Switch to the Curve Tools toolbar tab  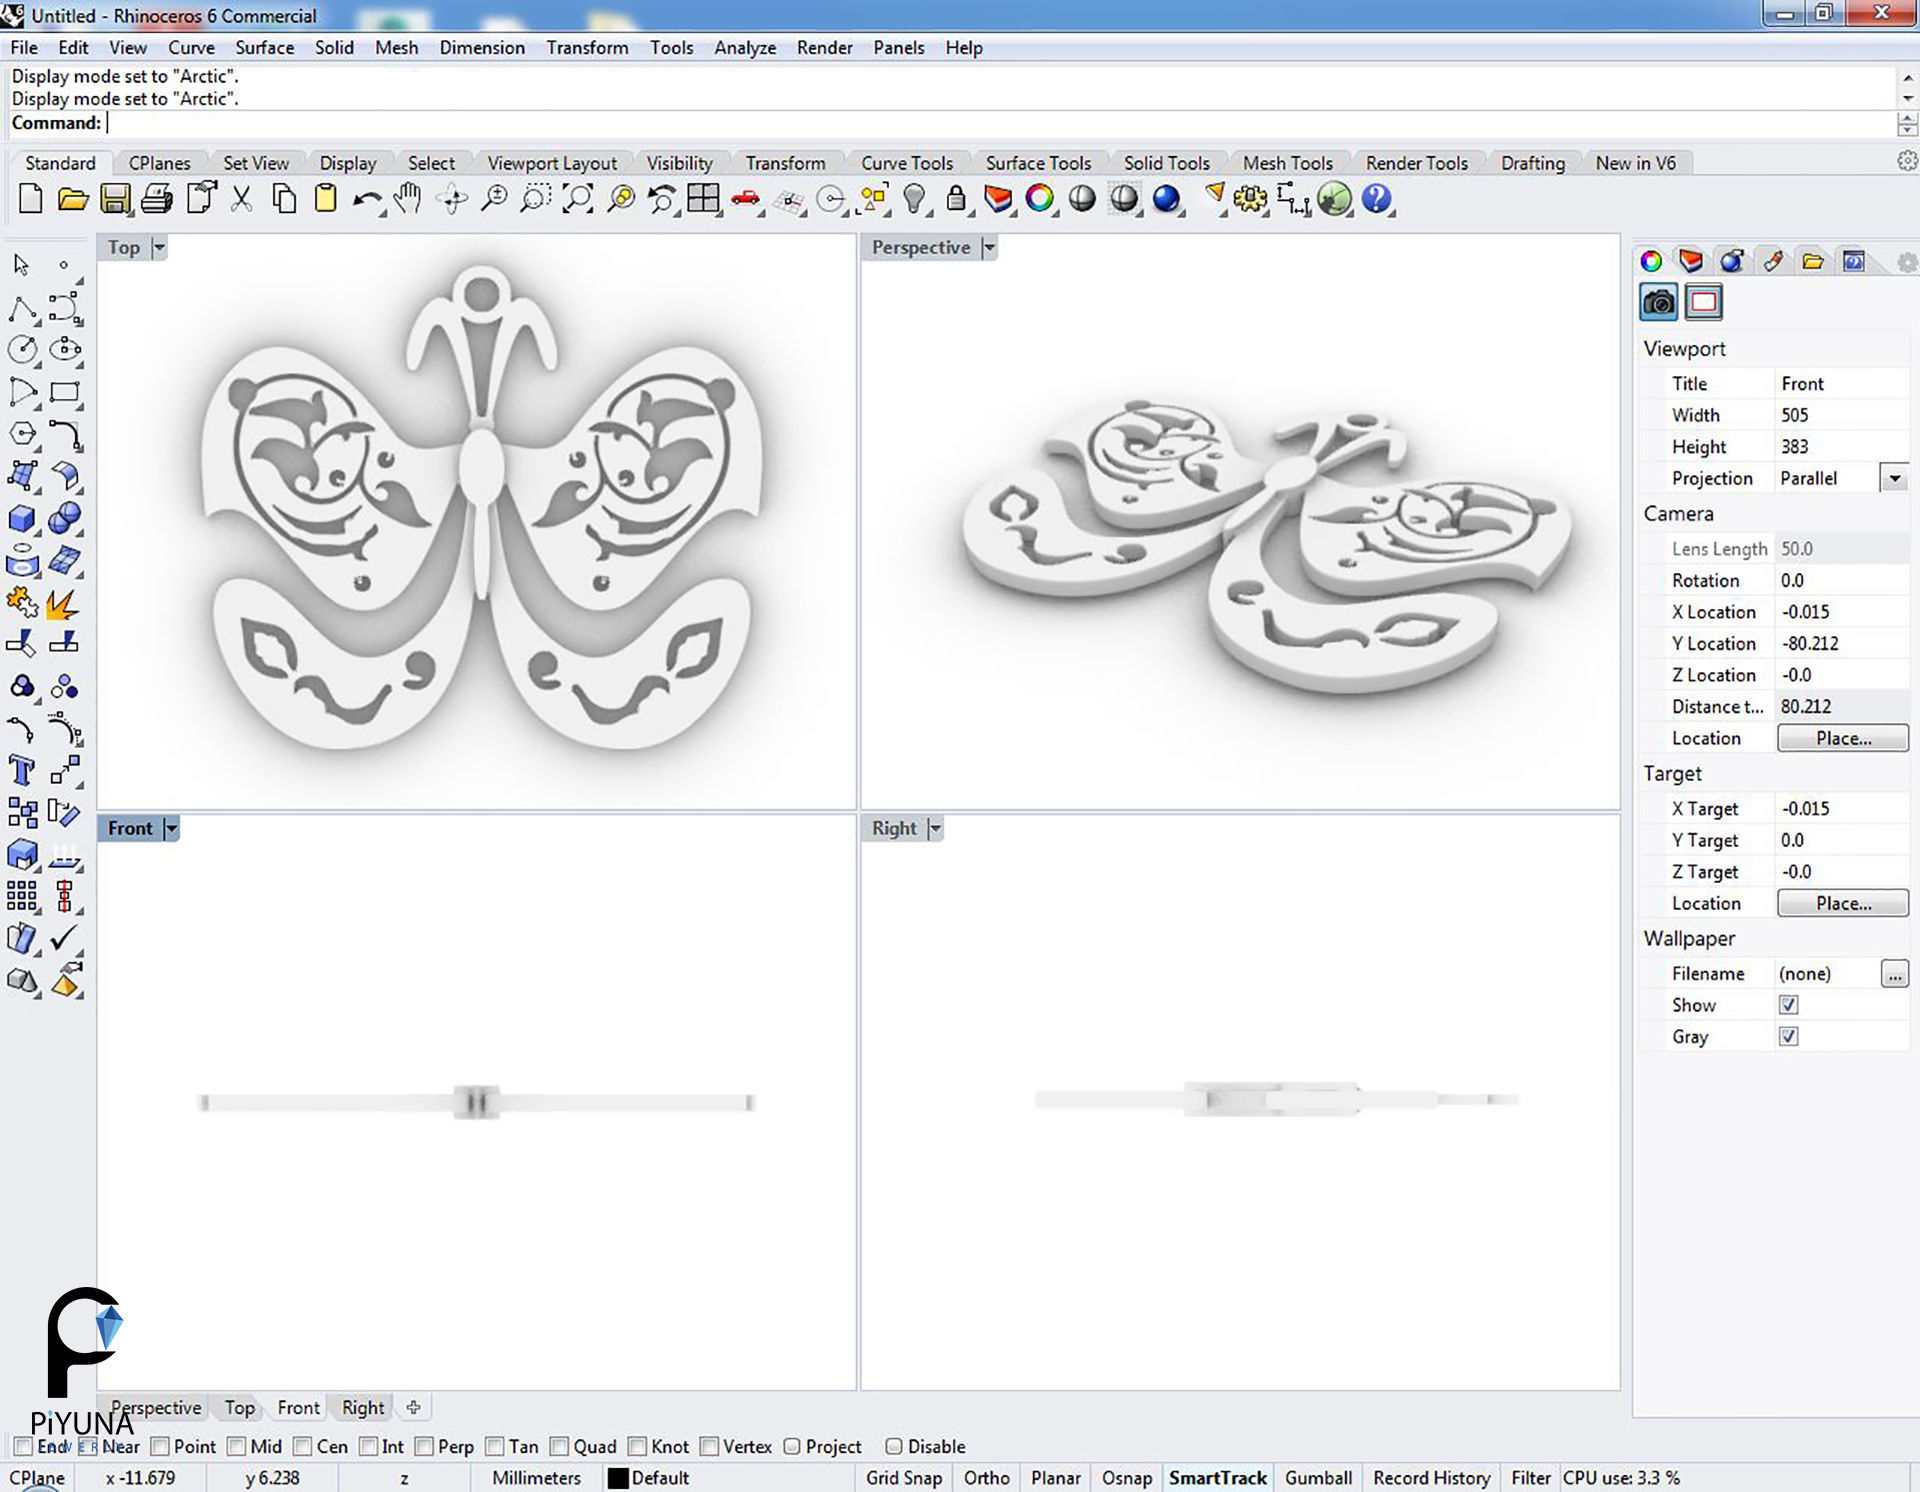click(906, 163)
